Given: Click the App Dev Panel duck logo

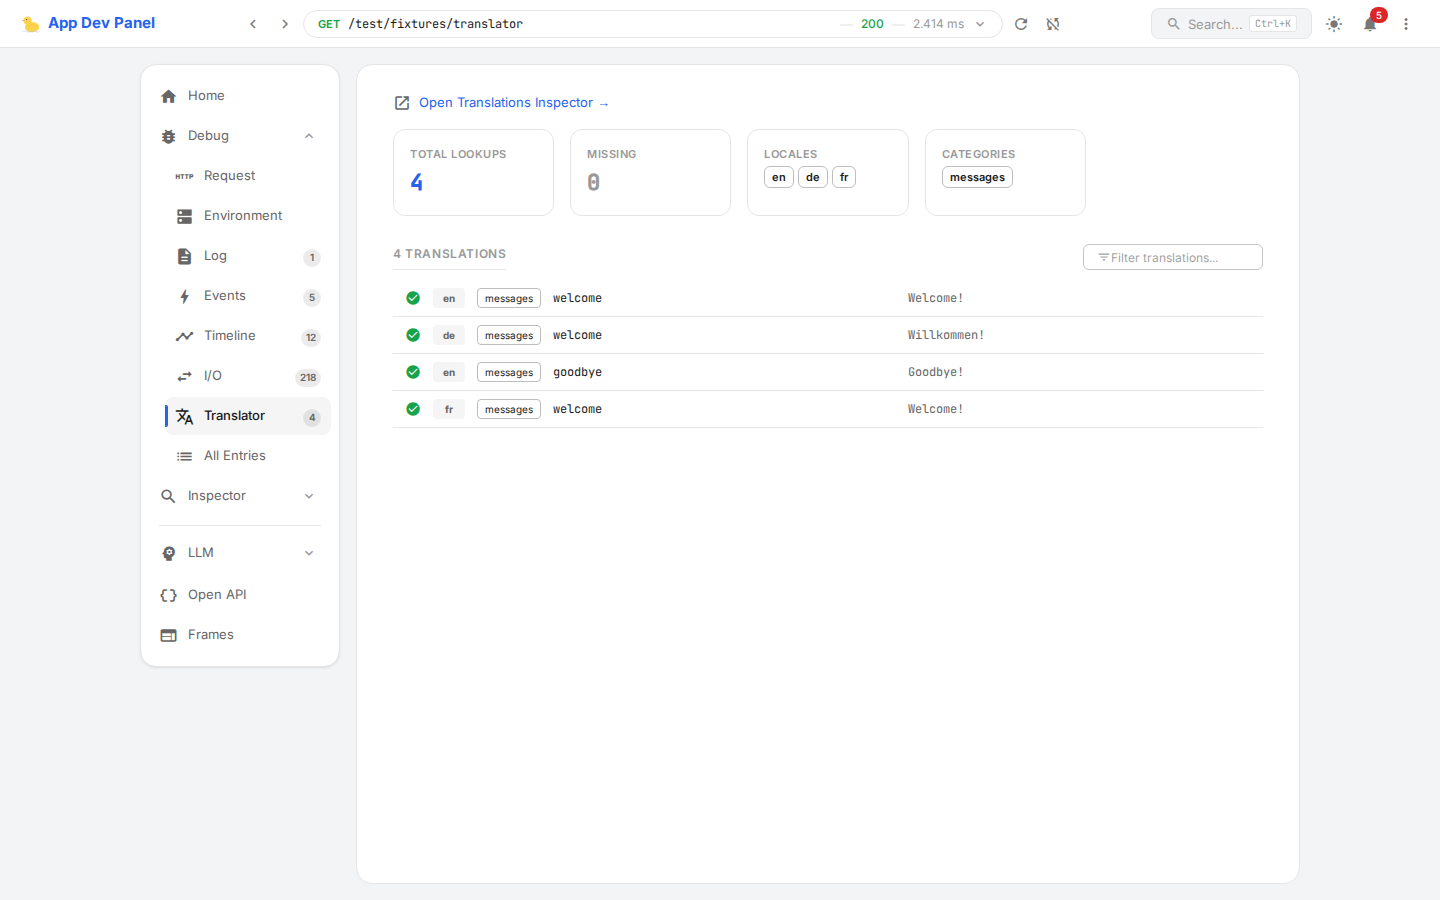Looking at the screenshot, I should tap(31, 24).
